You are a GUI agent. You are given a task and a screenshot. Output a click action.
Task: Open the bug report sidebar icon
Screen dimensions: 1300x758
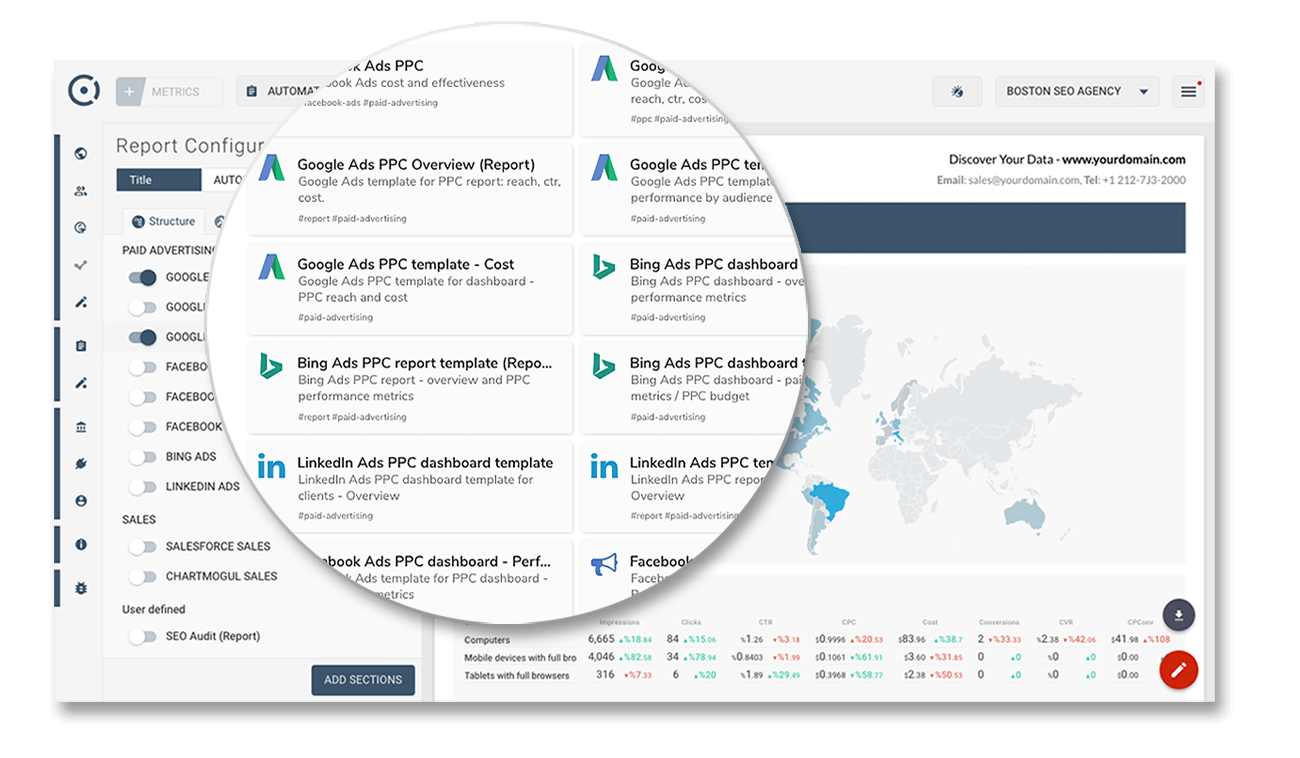81,589
